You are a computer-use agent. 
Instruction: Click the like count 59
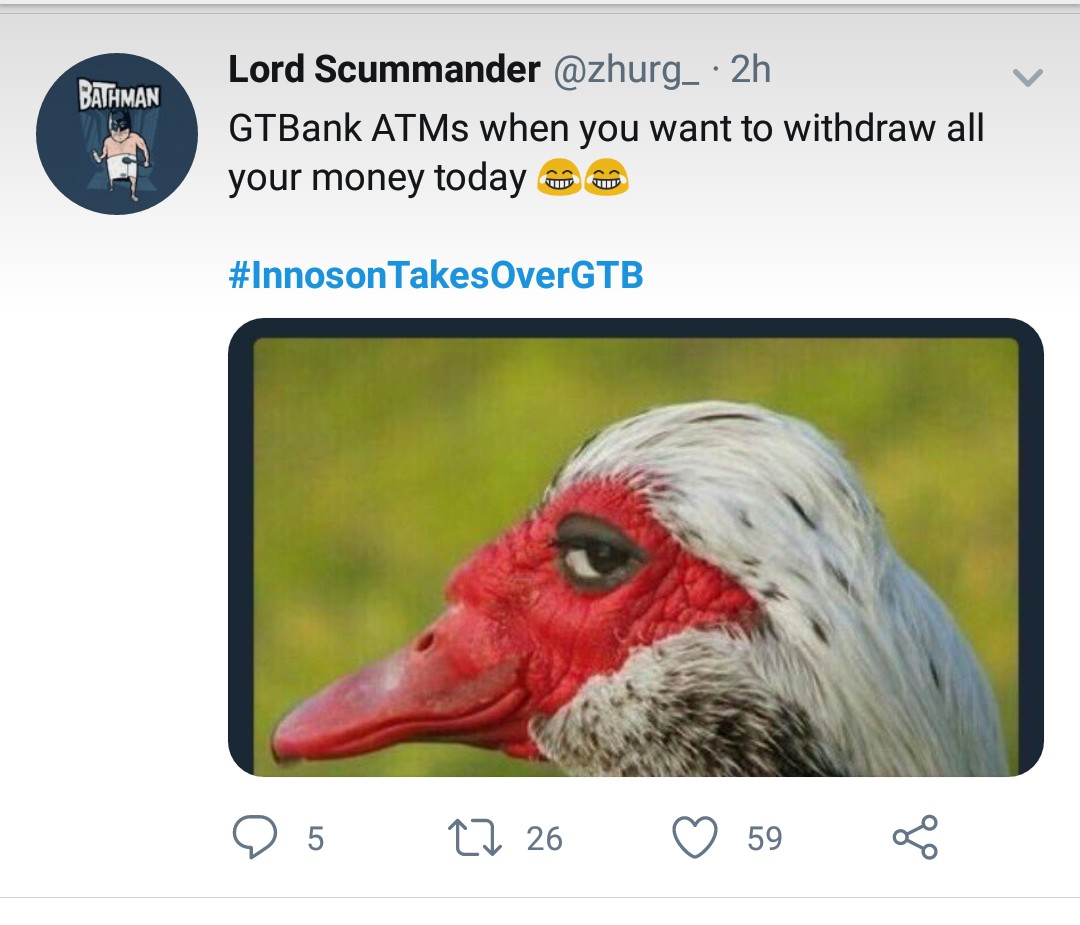765,838
